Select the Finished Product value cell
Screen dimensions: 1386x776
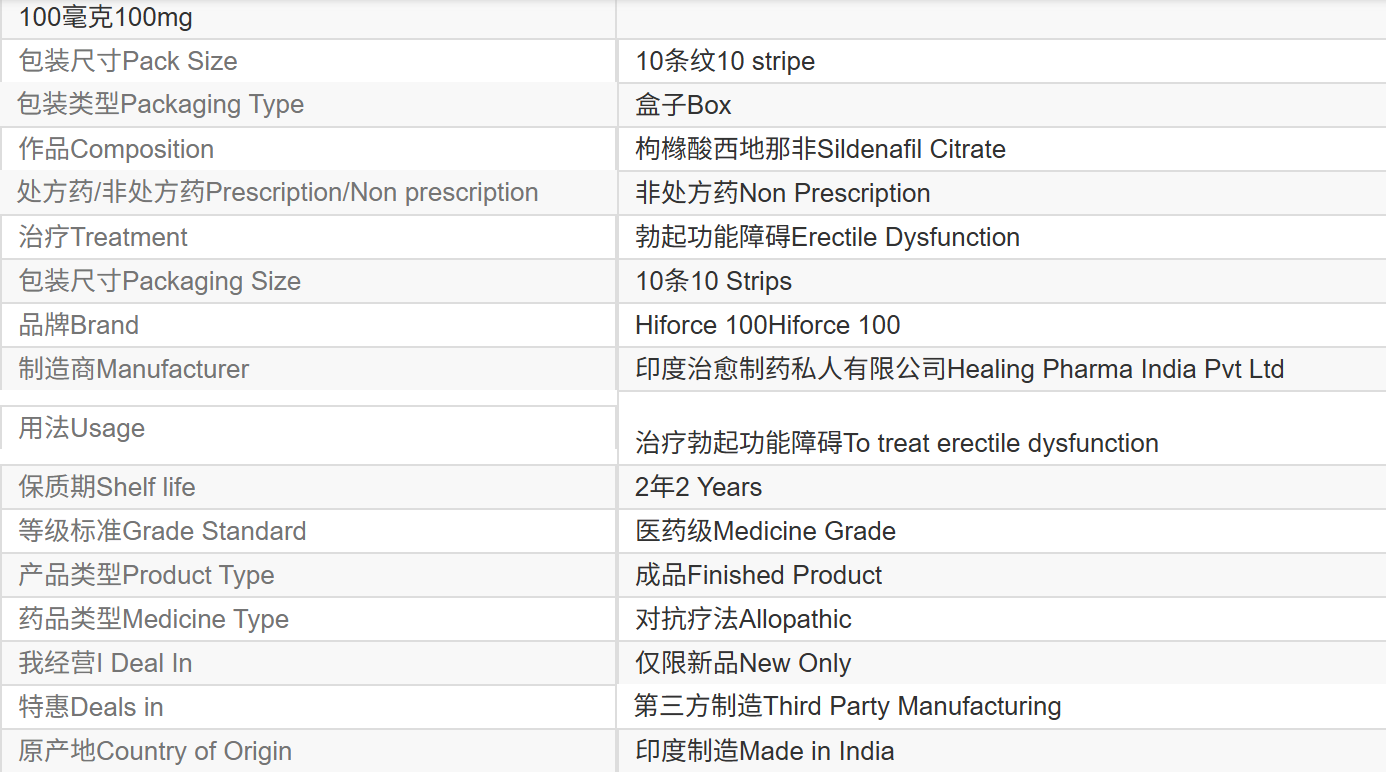(x=758, y=575)
